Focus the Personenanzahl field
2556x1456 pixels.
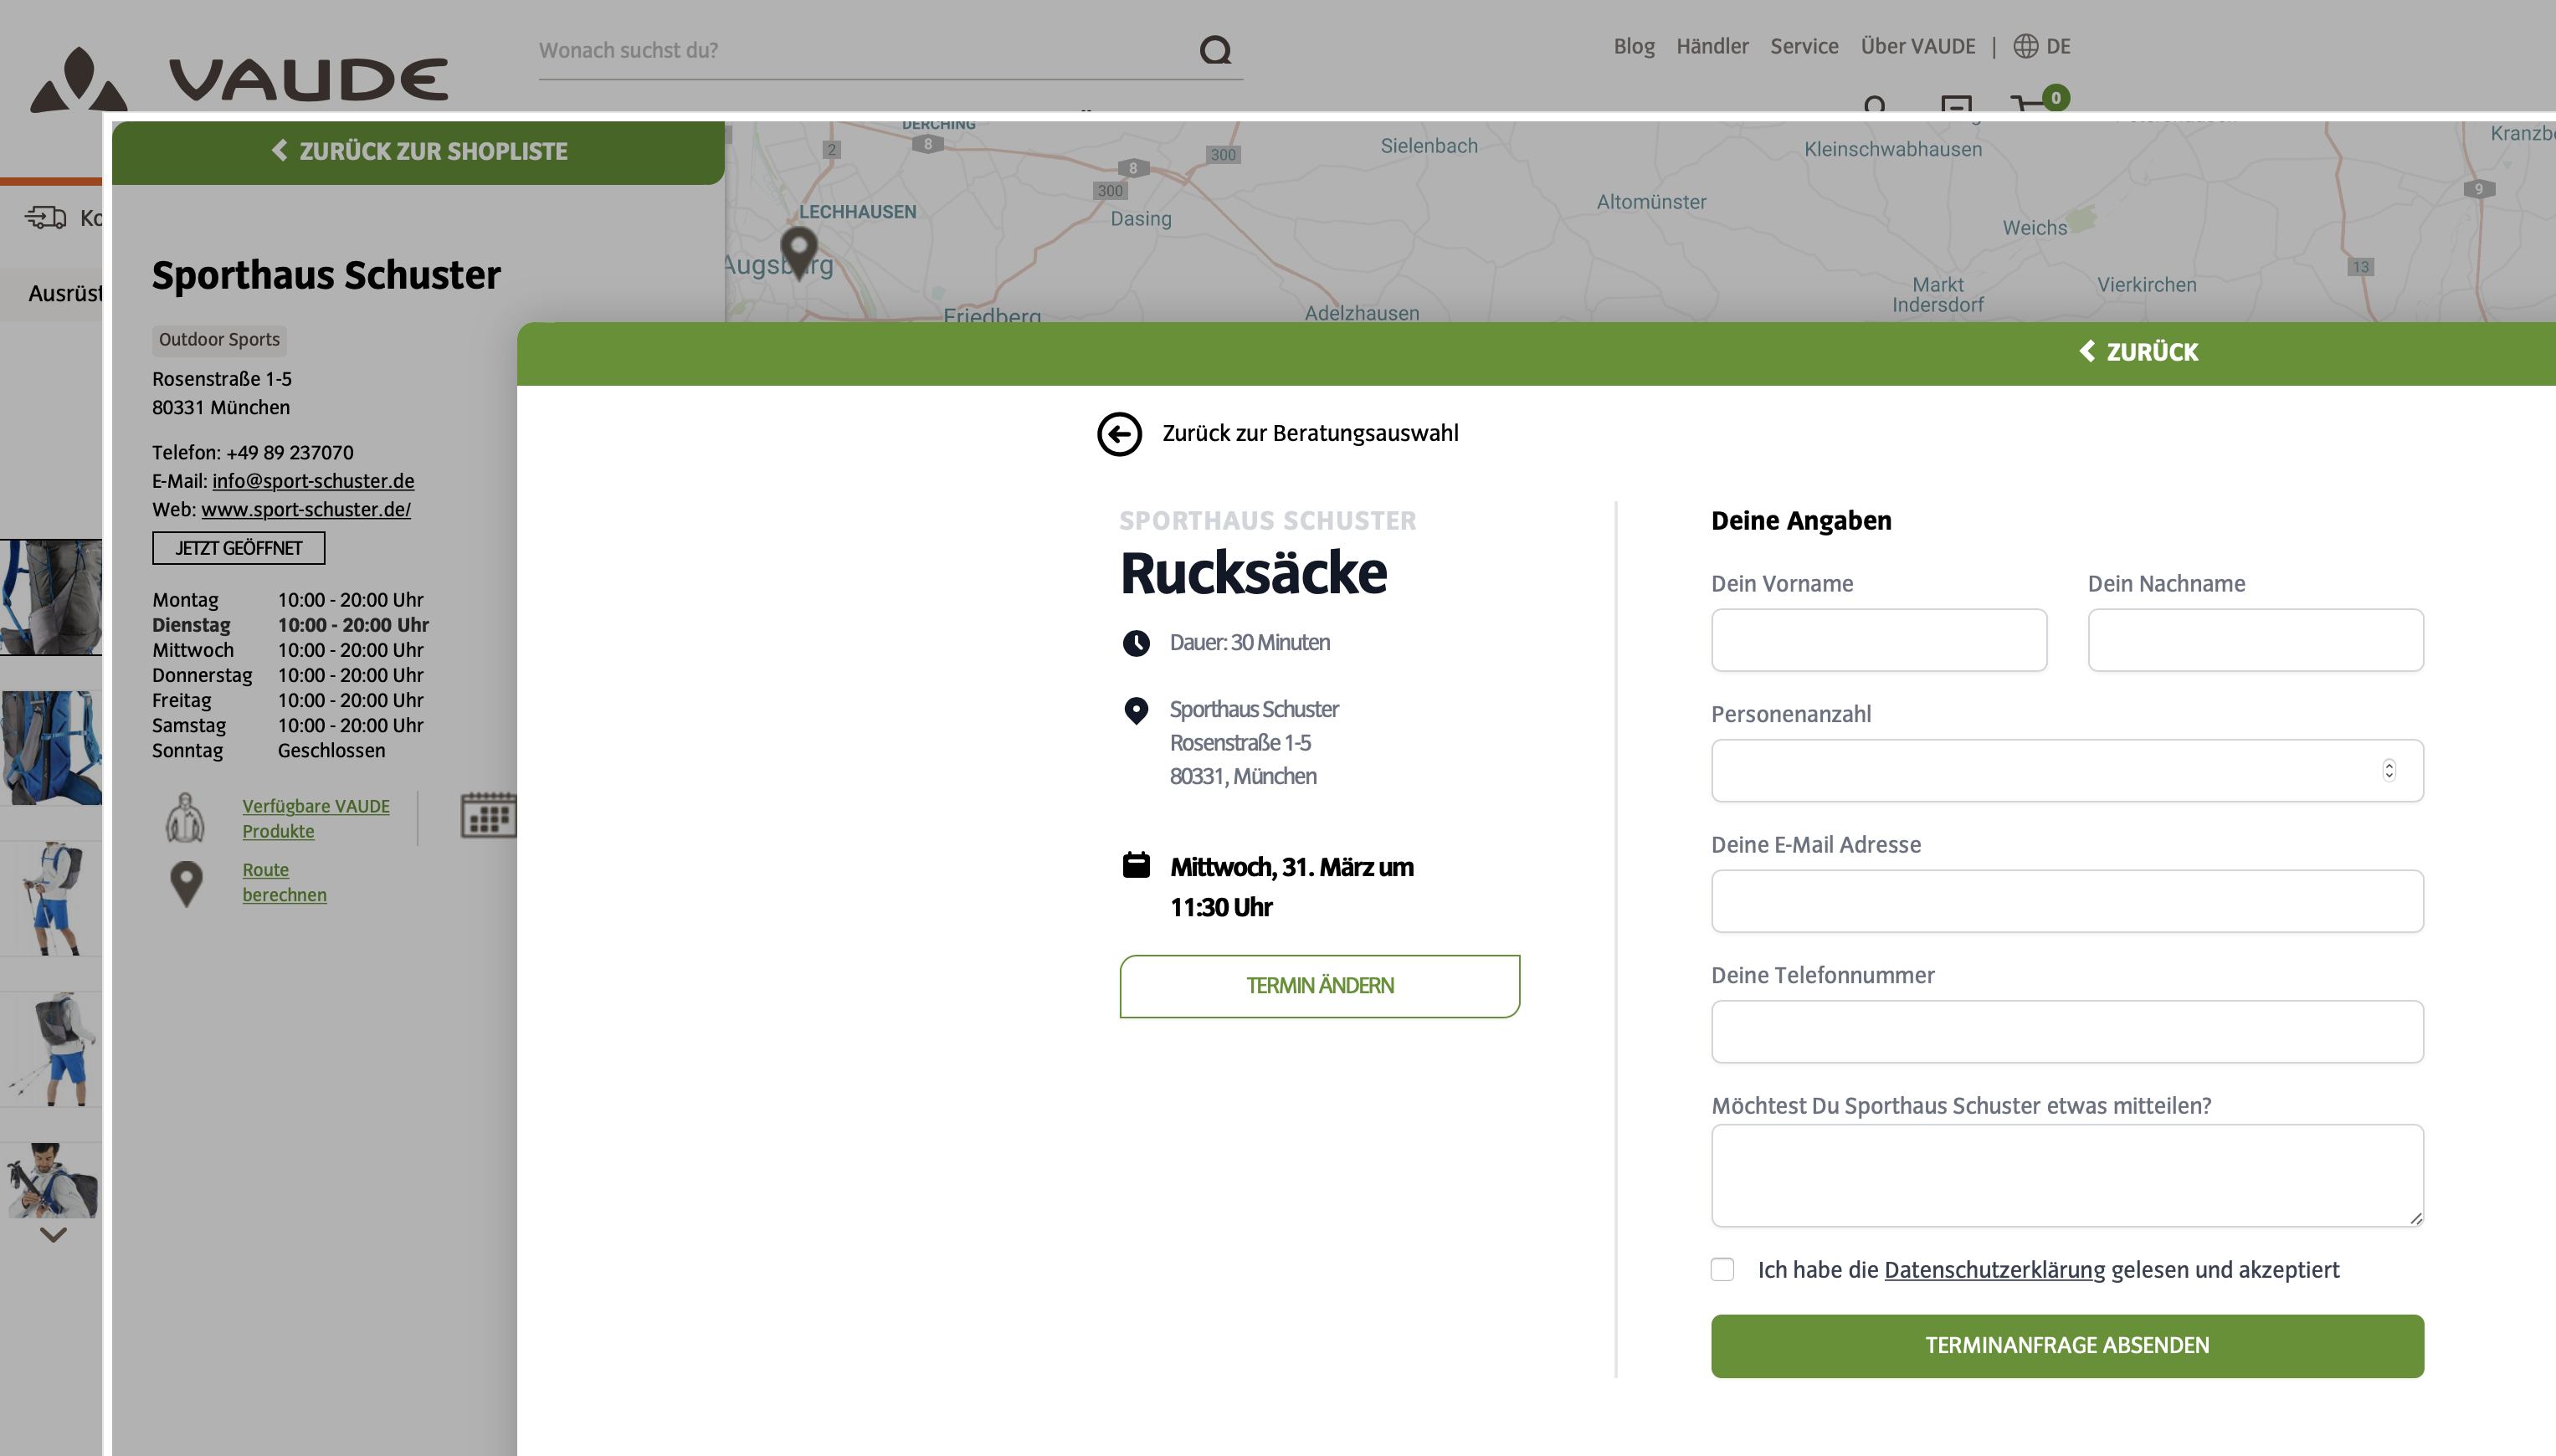(2067, 770)
